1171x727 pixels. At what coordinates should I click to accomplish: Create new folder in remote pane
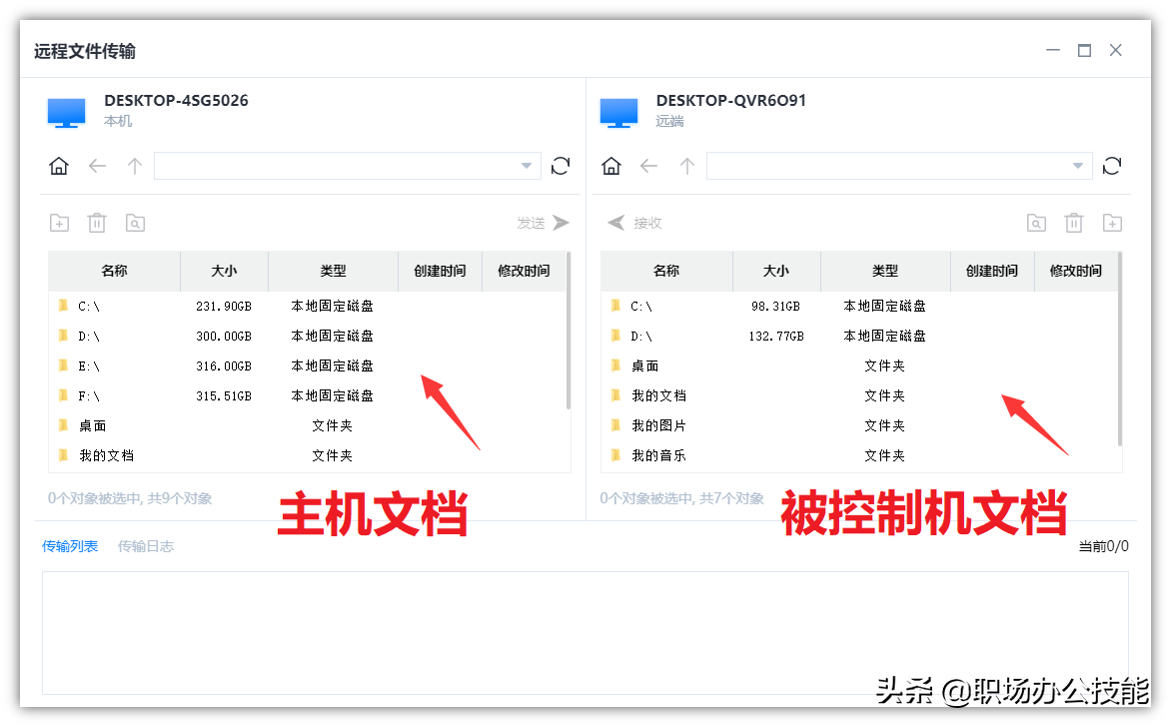1113,223
